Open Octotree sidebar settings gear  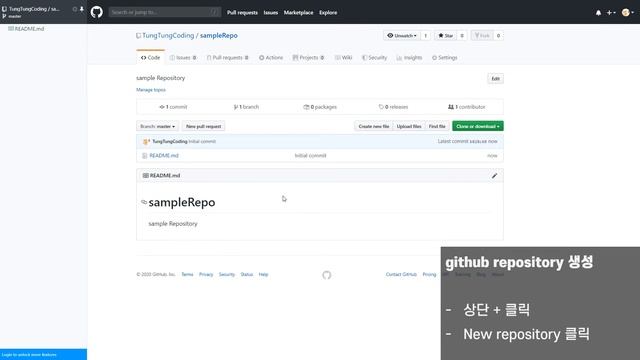click(x=75, y=9)
